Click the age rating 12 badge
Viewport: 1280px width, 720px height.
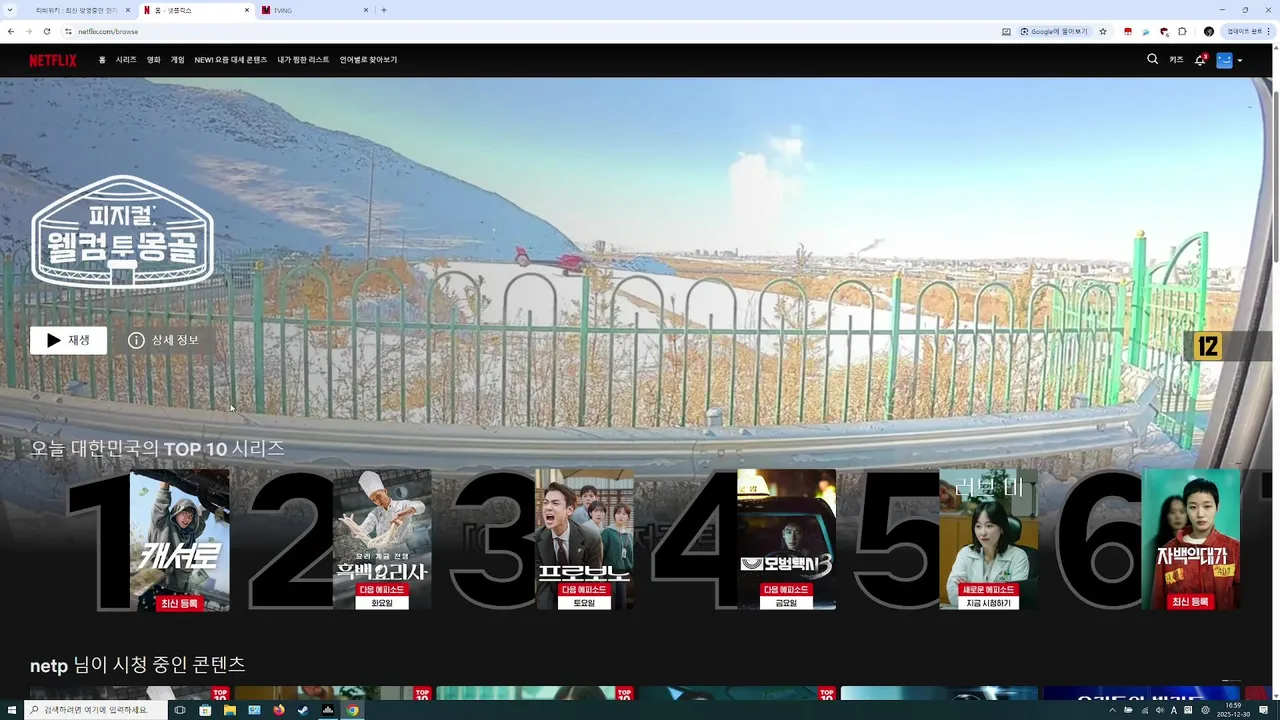point(1208,347)
